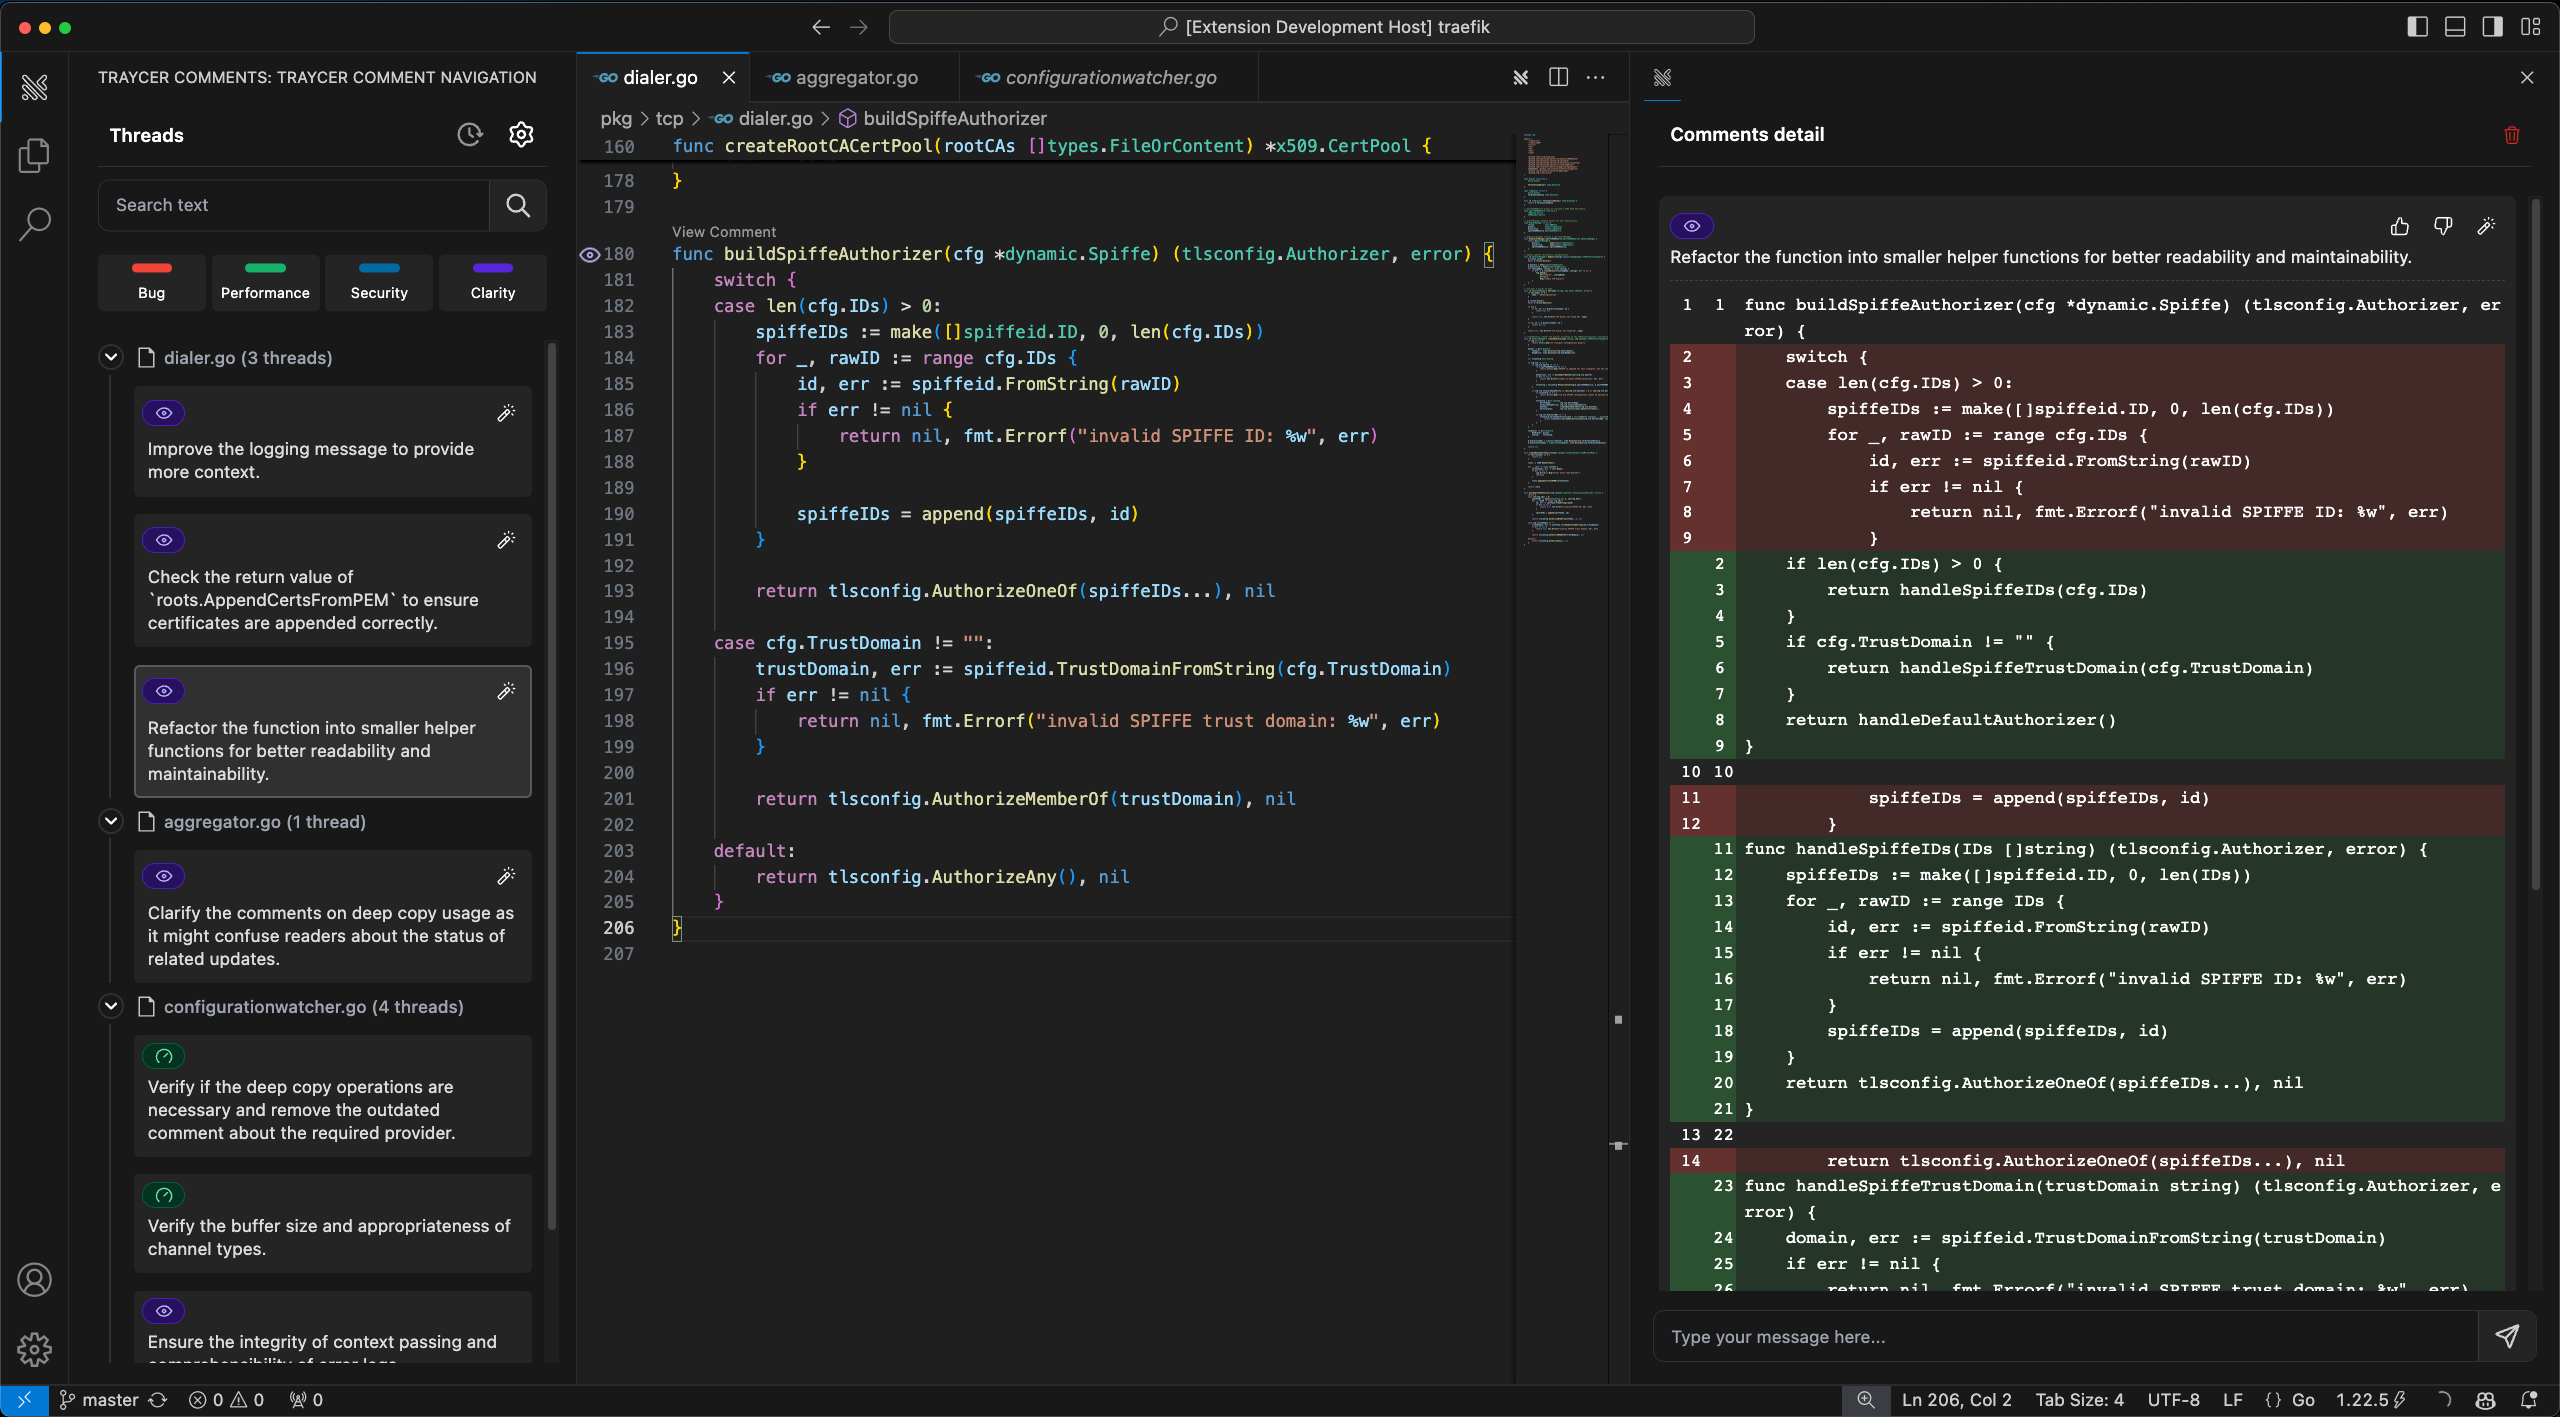Open the remote window indicator in status bar
2560x1417 pixels.
click(24, 1400)
